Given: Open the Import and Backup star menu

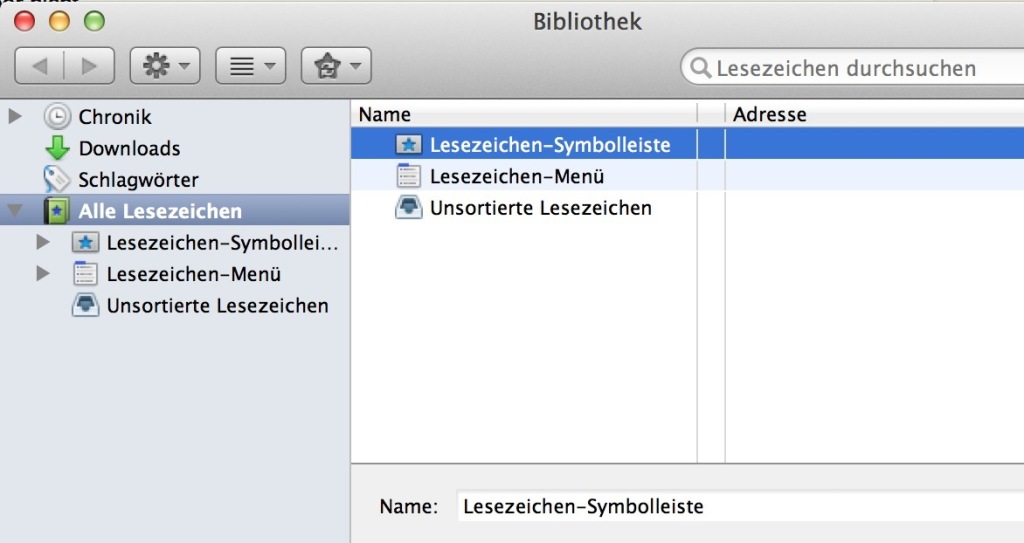Looking at the screenshot, I should (x=336, y=65).
